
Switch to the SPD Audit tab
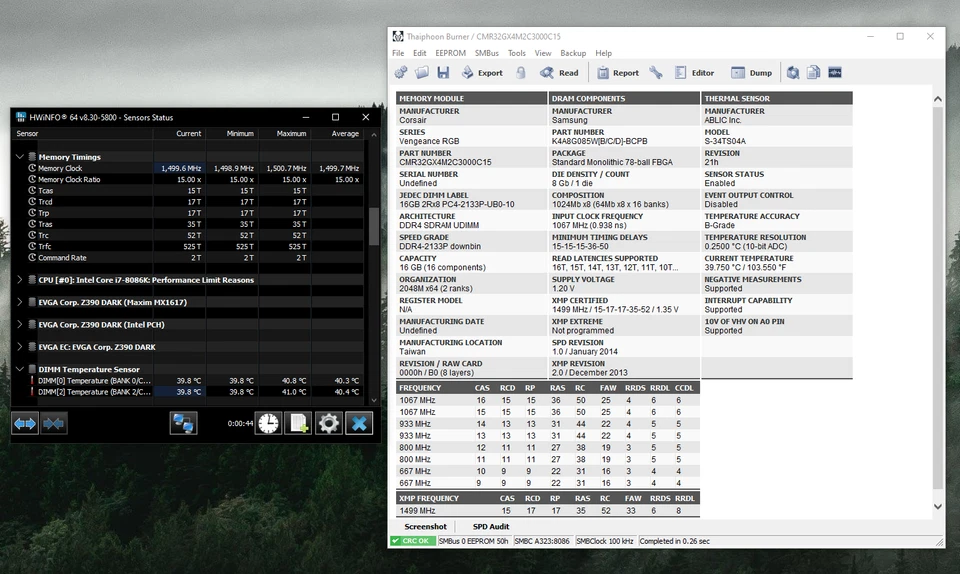coord(490,526)
